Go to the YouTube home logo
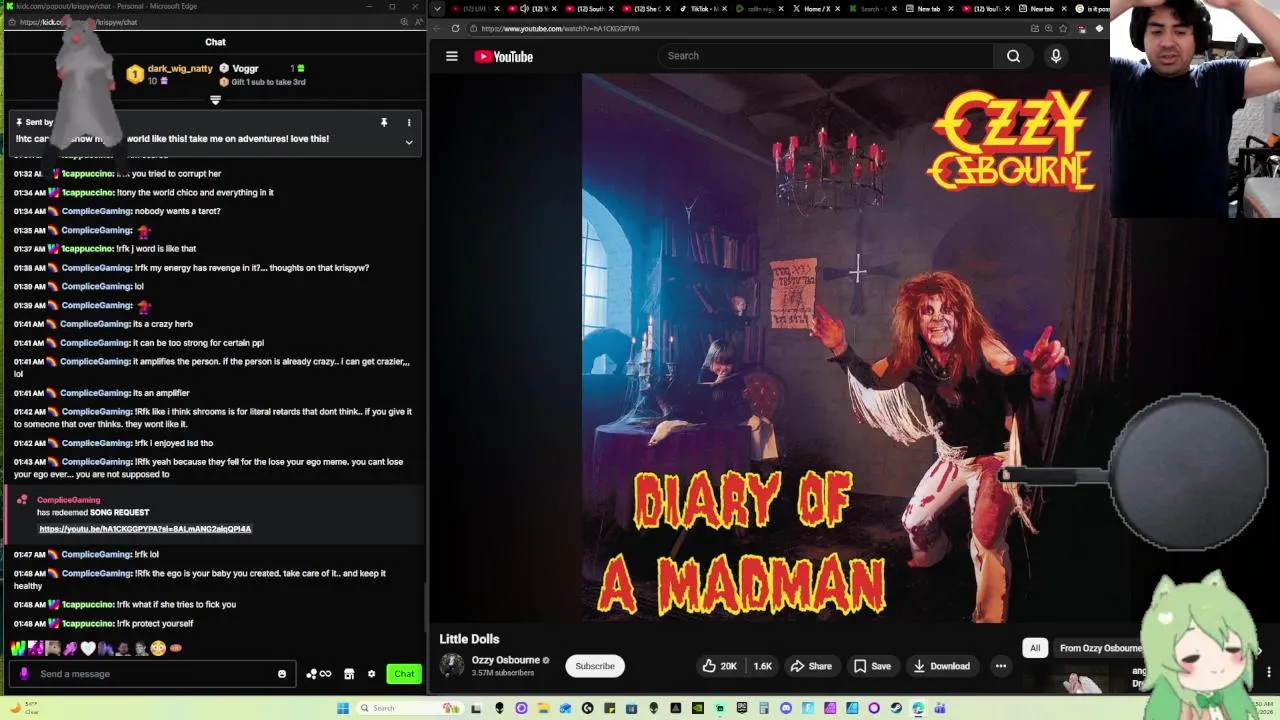The image size is (1280, 720). 503,56
